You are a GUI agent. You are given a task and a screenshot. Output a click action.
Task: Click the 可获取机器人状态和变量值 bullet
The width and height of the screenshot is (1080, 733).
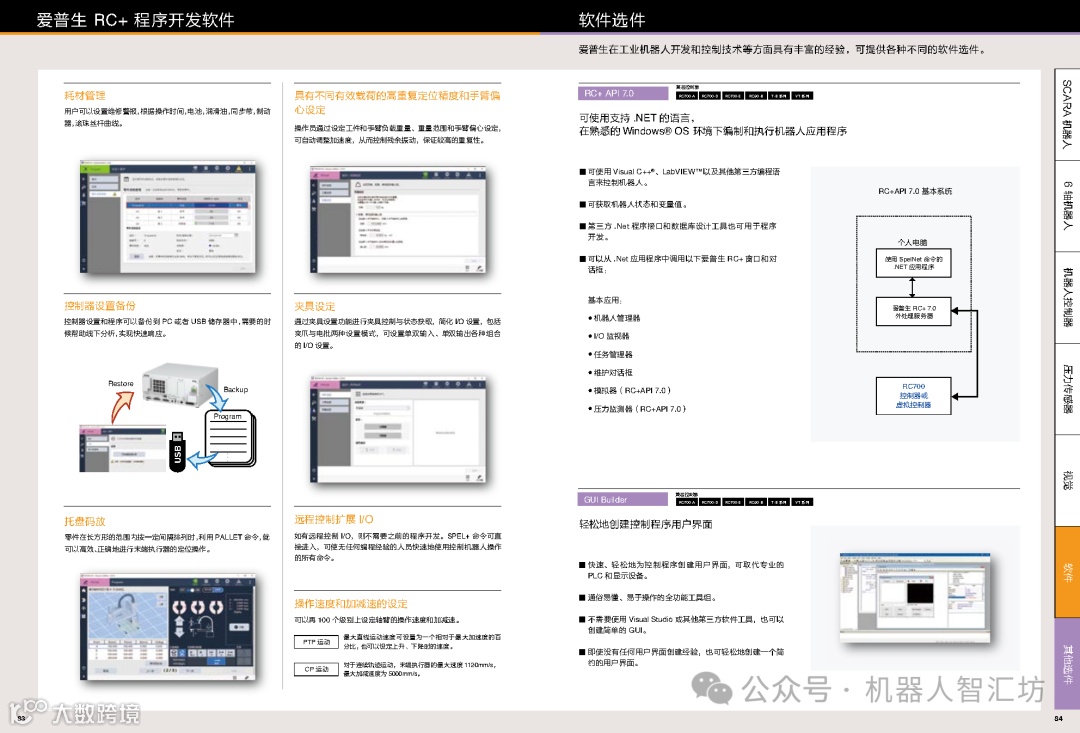point(634,205)
